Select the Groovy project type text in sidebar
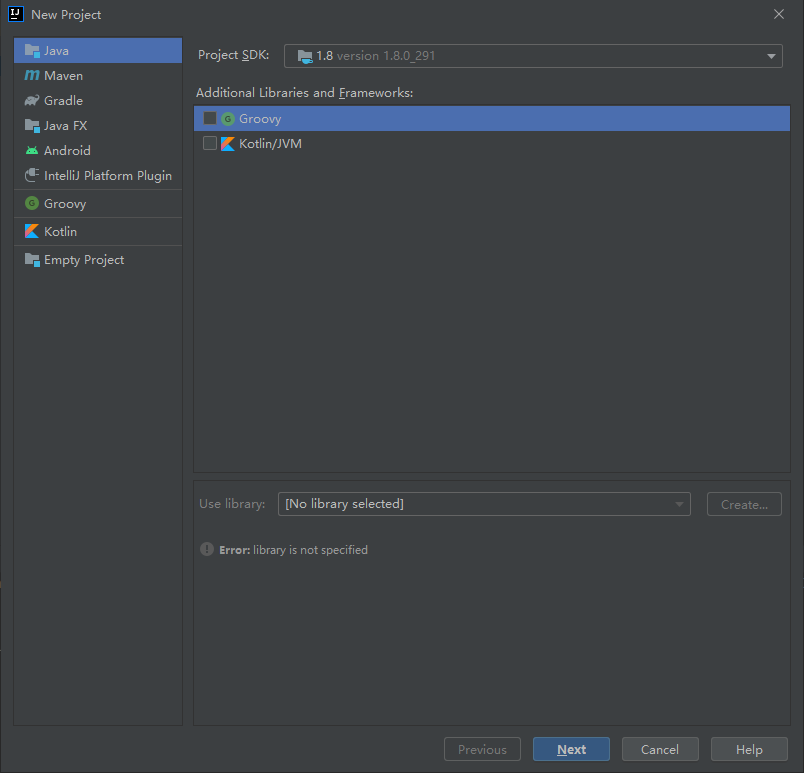 (65, 204)
